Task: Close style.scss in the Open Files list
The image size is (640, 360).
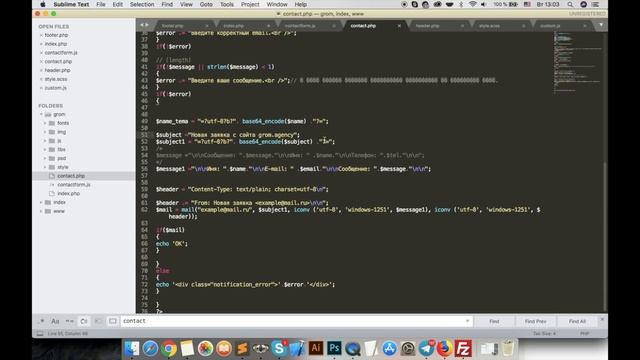Action: [x=41, y=79]
